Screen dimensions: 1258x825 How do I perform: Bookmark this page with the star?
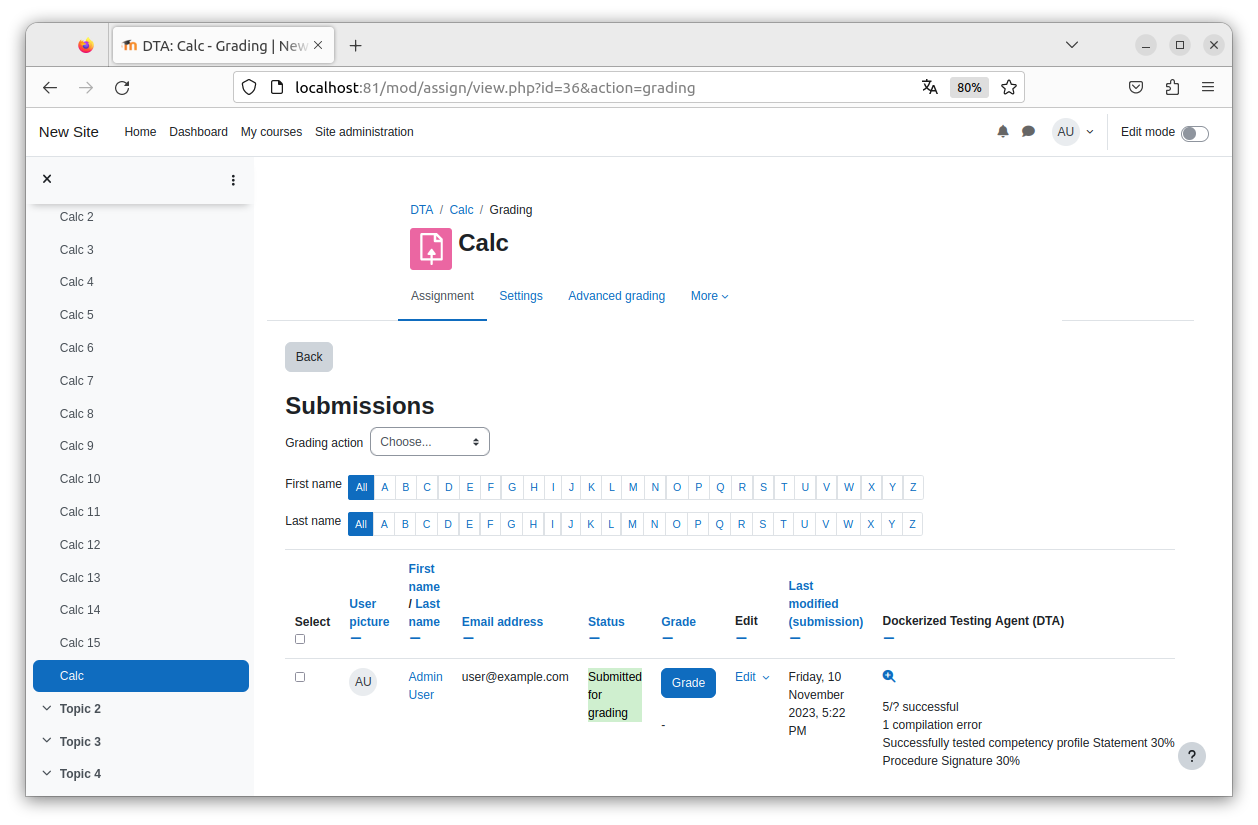point(1009,88)
